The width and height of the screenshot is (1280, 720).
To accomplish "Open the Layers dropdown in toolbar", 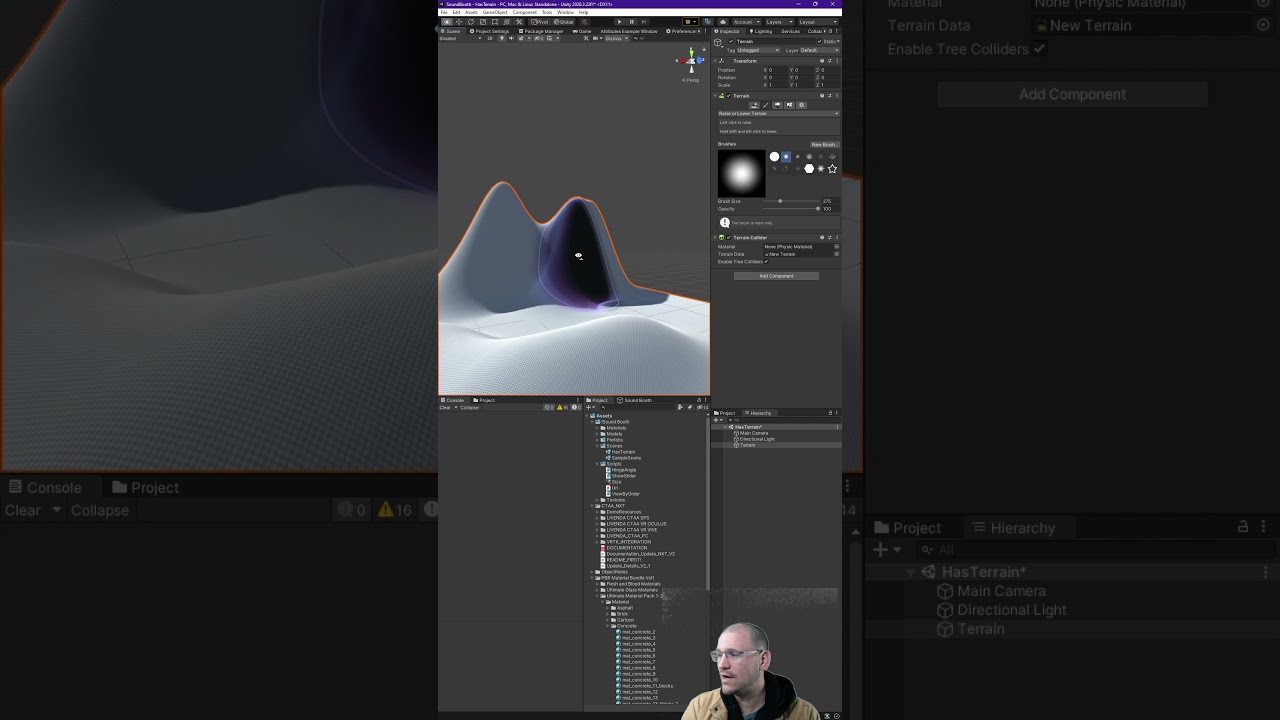I will pyautogui.click(x=780, y=22).
